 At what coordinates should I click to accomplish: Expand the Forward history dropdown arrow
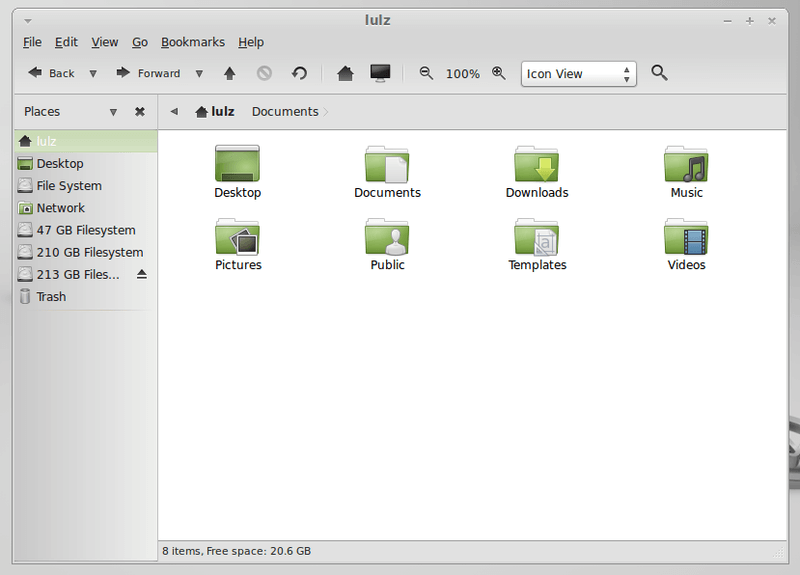click(199, 73)
